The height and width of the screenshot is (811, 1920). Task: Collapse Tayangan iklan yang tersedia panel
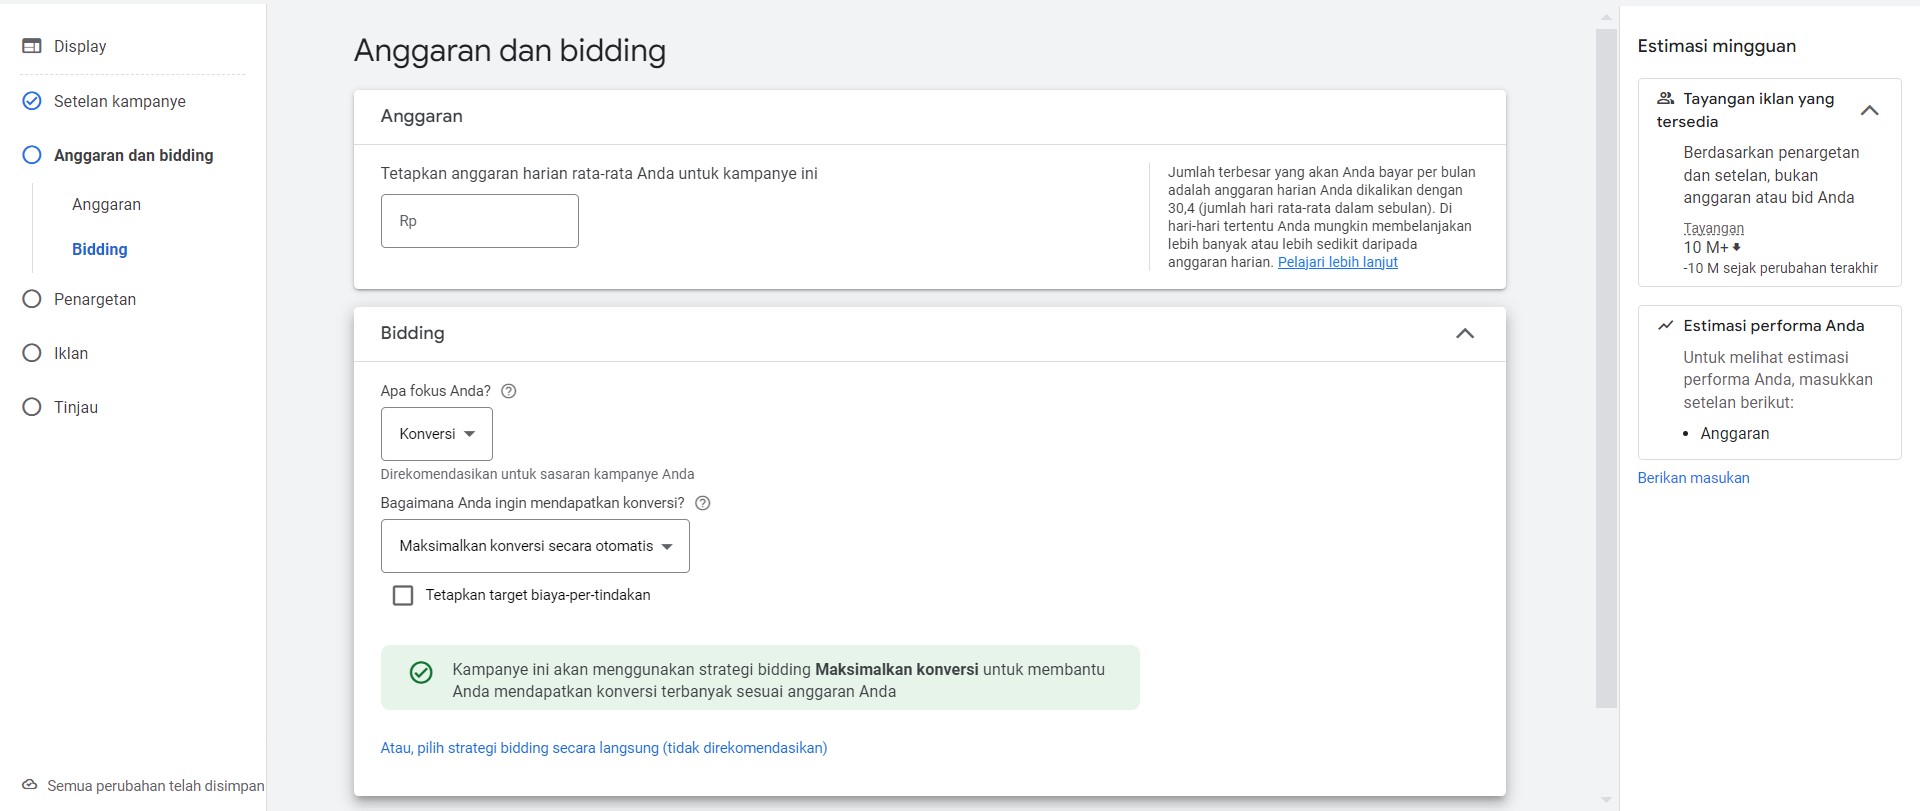[x=1869, y=111]
